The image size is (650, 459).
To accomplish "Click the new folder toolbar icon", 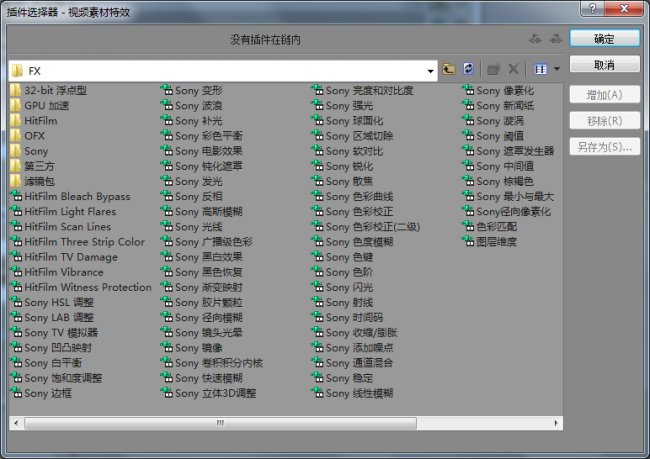I will point(493,69).
